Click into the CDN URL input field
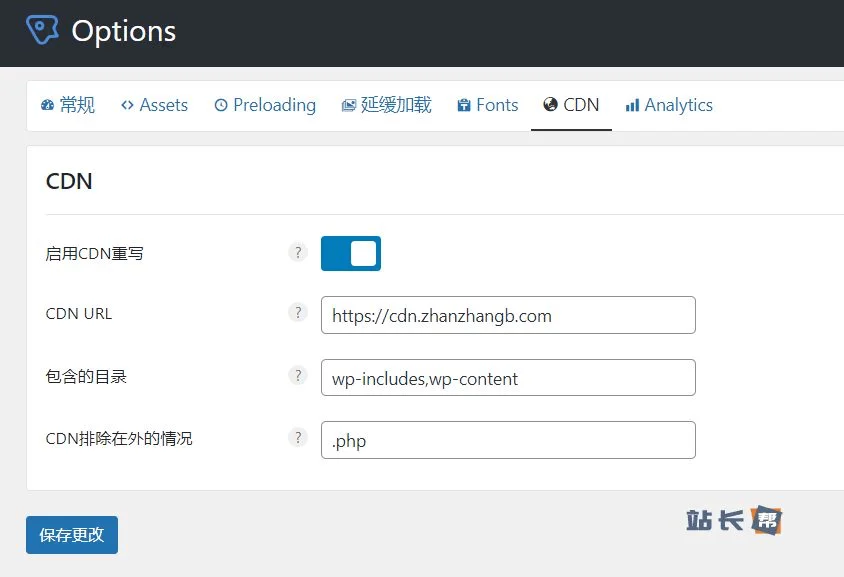This screenshot has height=577, width=844. click(x=508, y=315)
